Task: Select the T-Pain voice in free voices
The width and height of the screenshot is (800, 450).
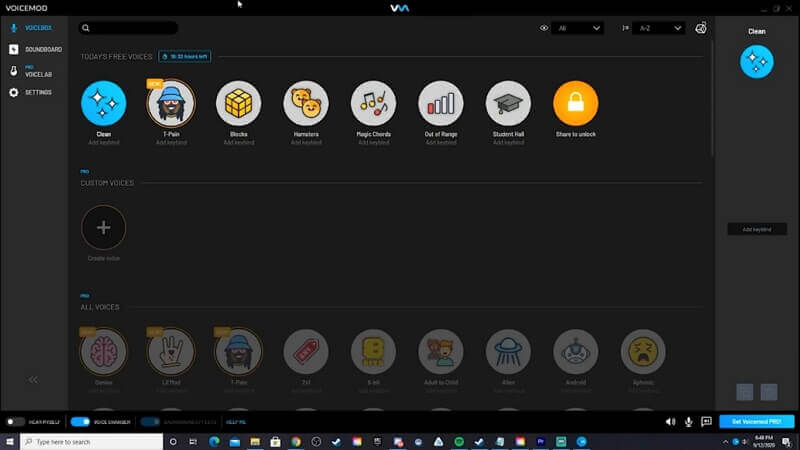Action: click(171, 103)
